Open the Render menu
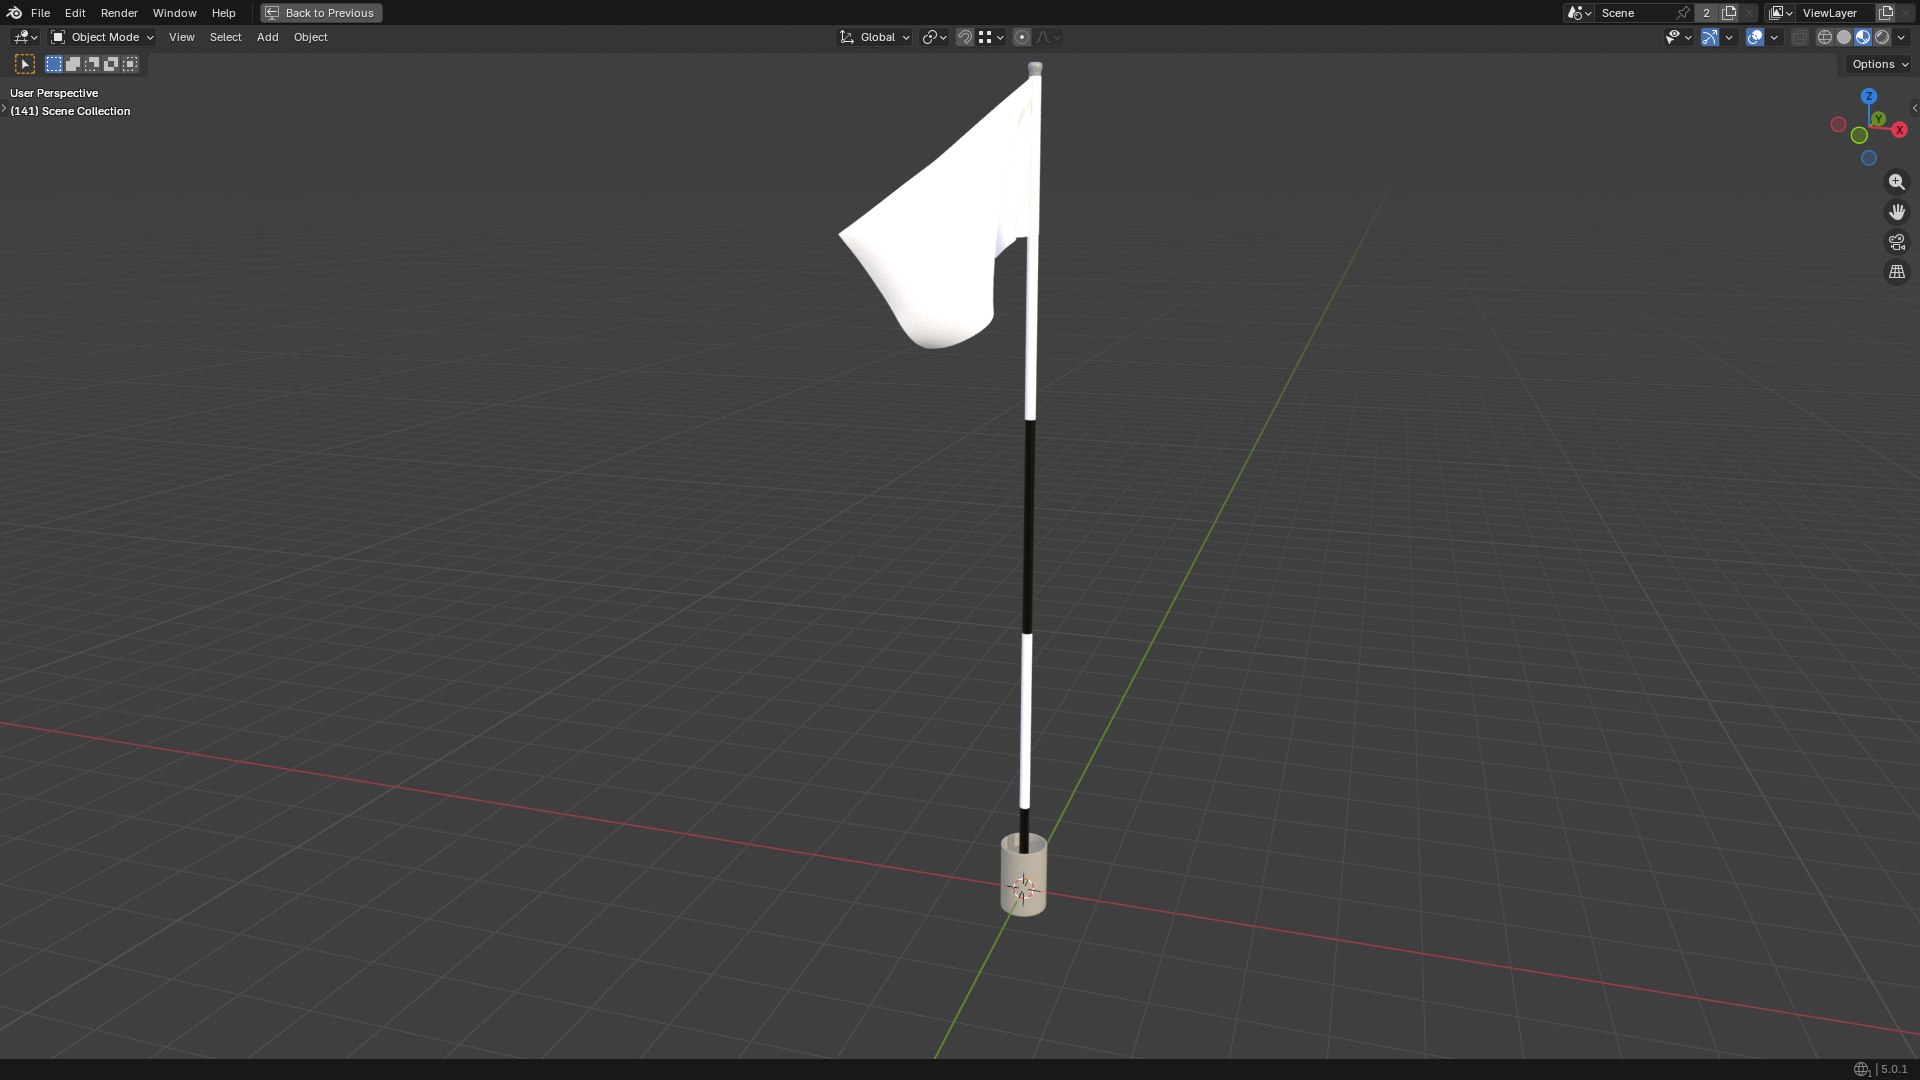This screenshot has height=1080, width=1920. 119,13
